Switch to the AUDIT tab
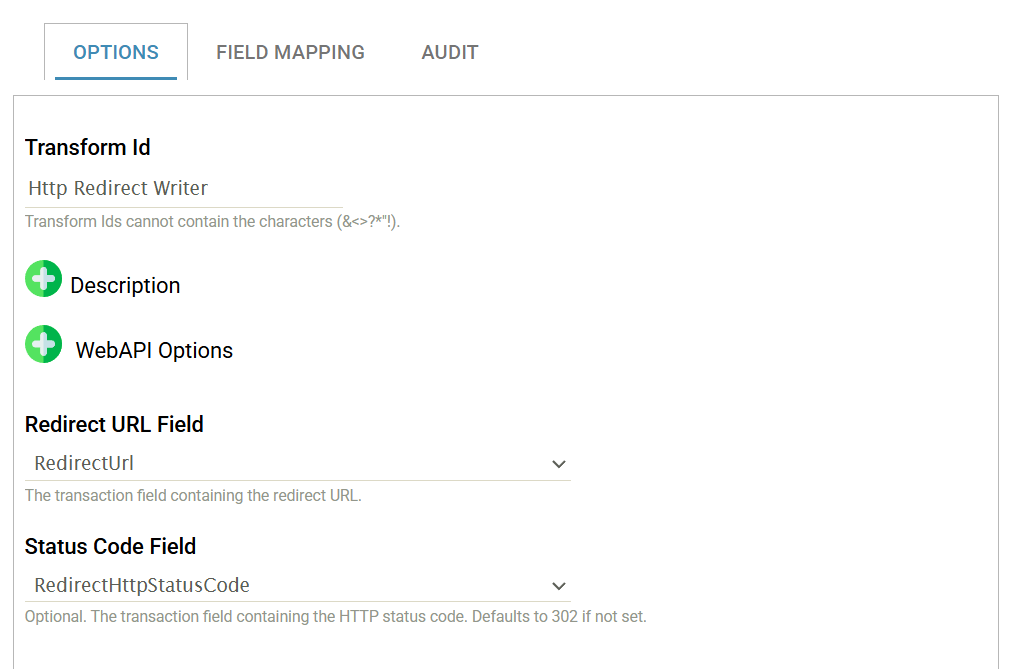 [450, 52]
